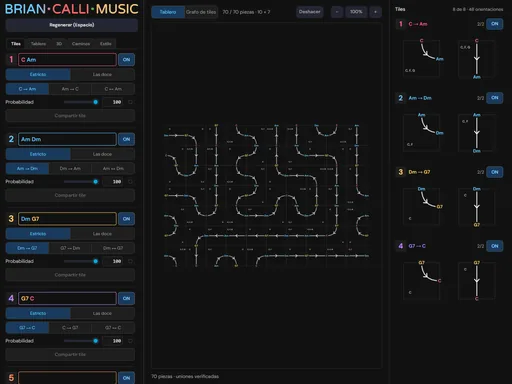Choose G7 → Dm direction for tile 3
This screenshot has width=512, height=384.
pyautogui.click(x=70, y=248)
